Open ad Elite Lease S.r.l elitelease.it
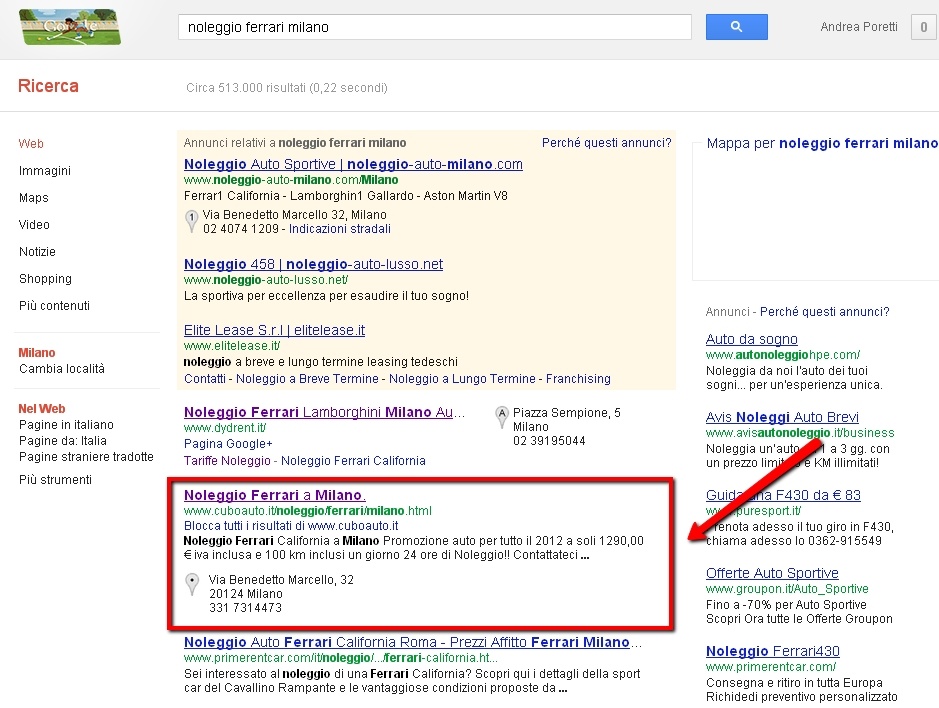The width and height of the screenshot is (939, 708). coord(274,330)
